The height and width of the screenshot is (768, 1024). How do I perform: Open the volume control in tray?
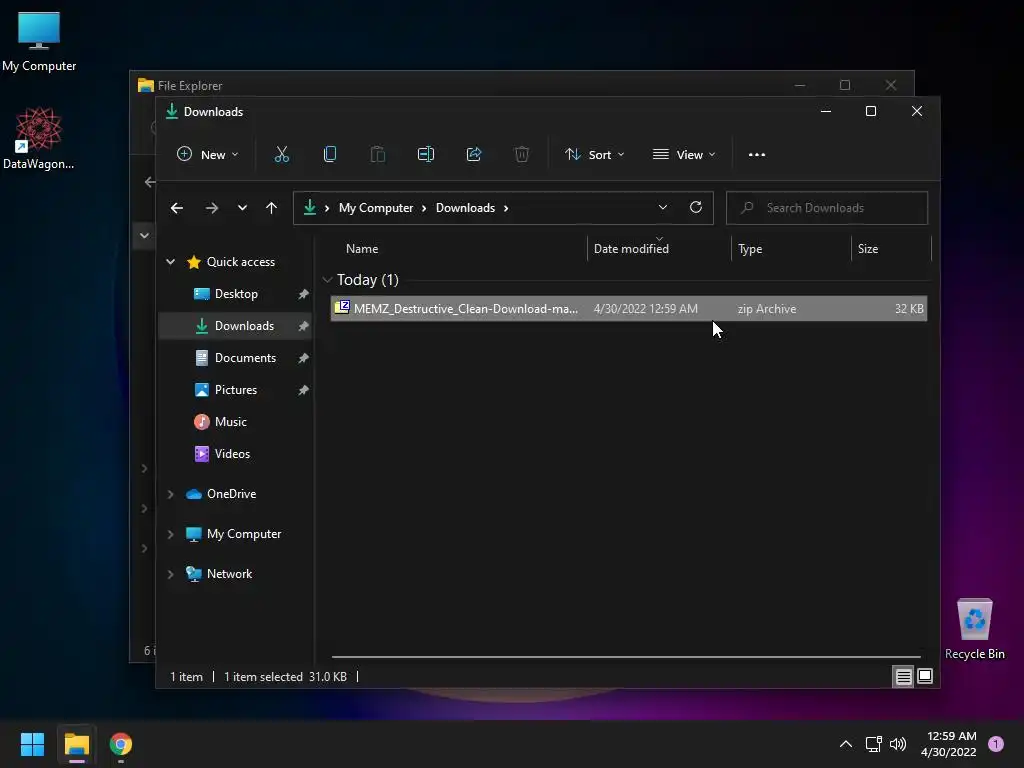tap(898, 744)
